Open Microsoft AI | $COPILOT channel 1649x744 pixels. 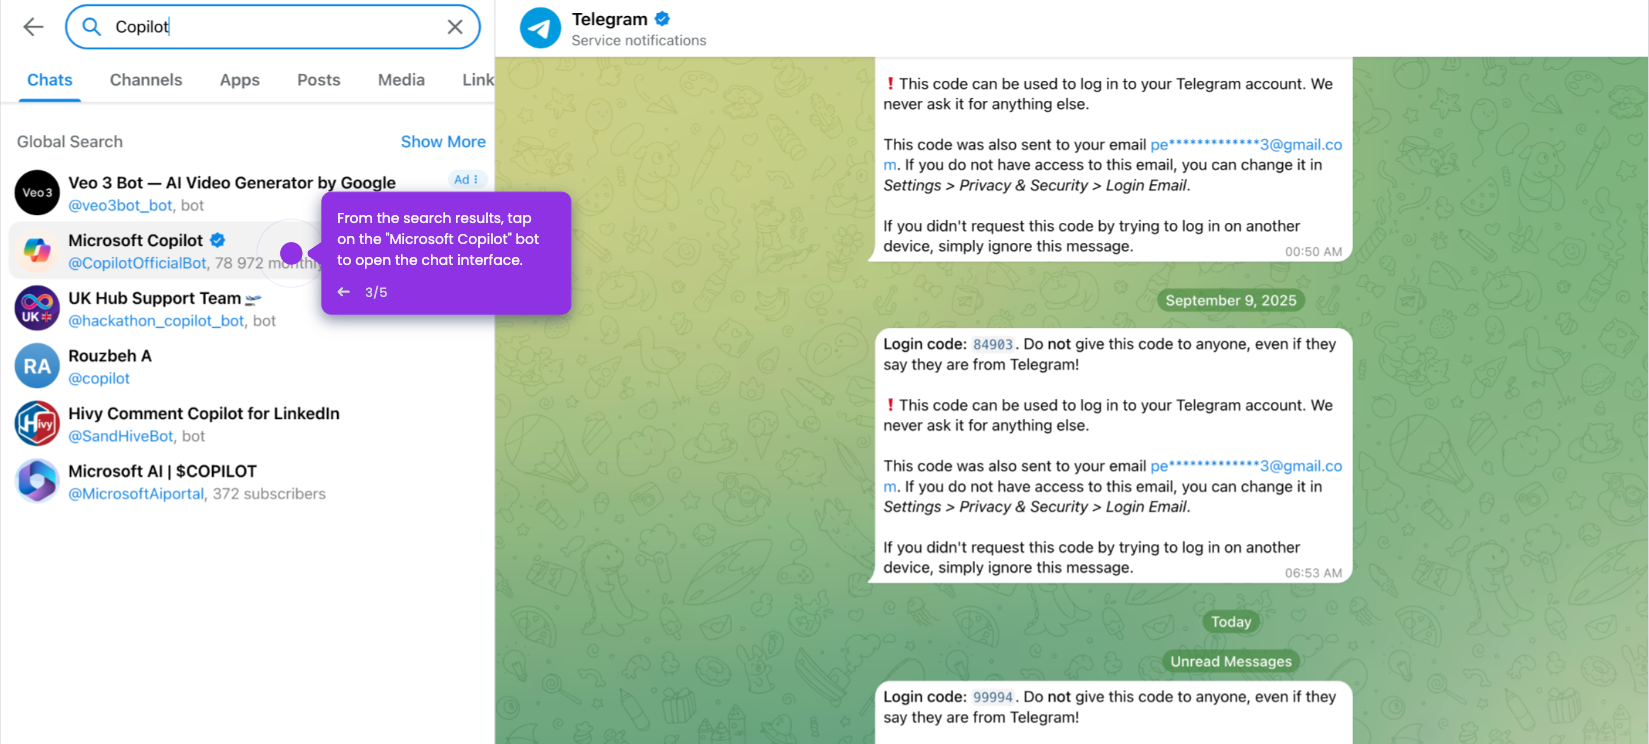tap(248, 481)
